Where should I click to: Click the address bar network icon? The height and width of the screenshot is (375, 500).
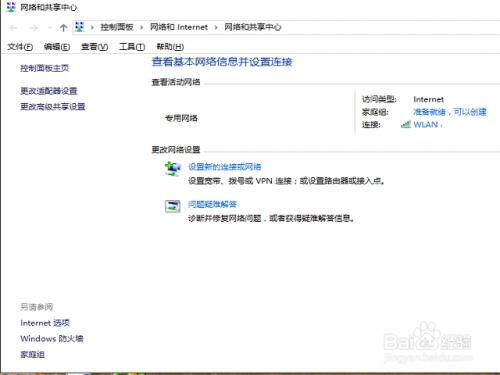[79, 27]
